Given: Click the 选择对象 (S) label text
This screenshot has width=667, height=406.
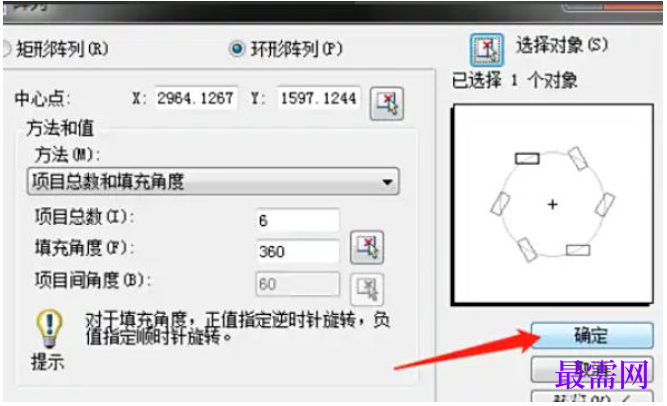Looking at the screenshot, I should click(x=562, y=46).
